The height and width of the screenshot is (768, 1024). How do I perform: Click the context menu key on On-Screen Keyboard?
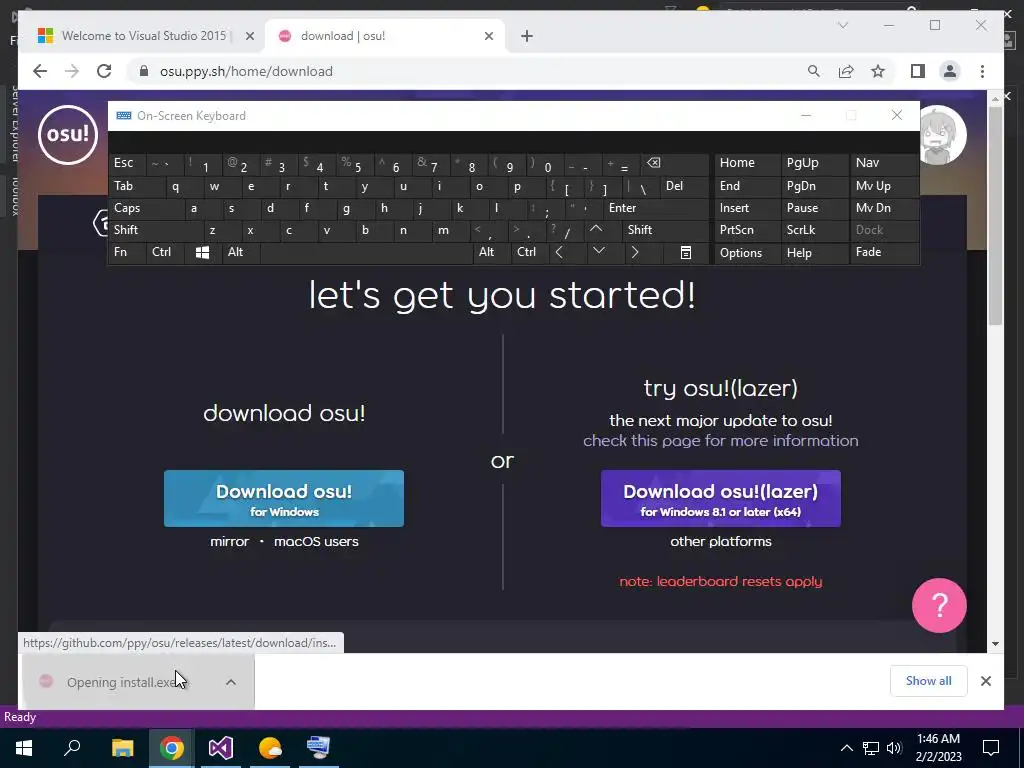tap(686, 253)
